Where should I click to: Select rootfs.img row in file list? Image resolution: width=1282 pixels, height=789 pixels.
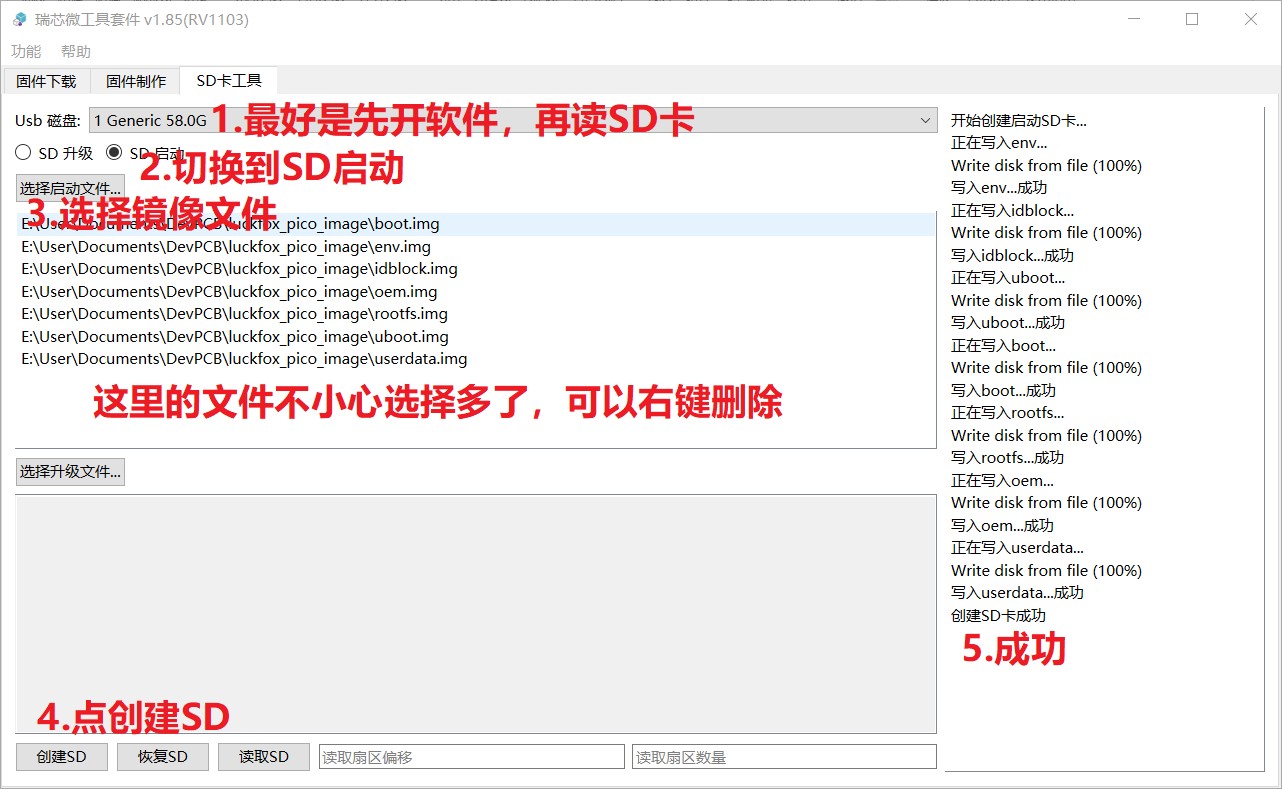click(476, 314)
